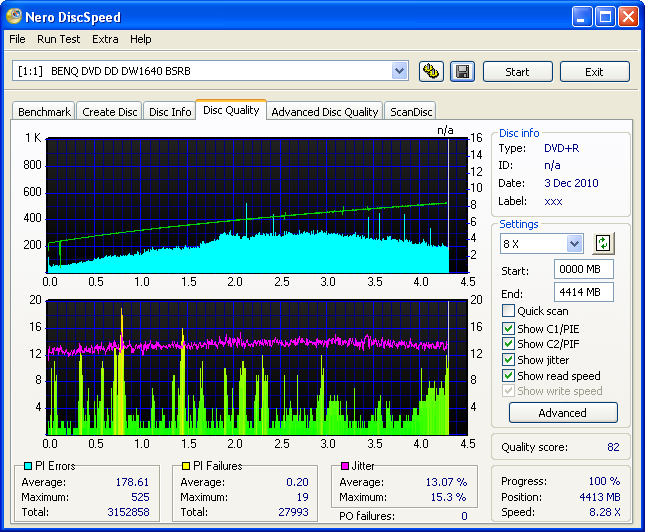645x532 pixels.
Task: Click the disc Date 3 Dec 2010
Action: point(571,183)
